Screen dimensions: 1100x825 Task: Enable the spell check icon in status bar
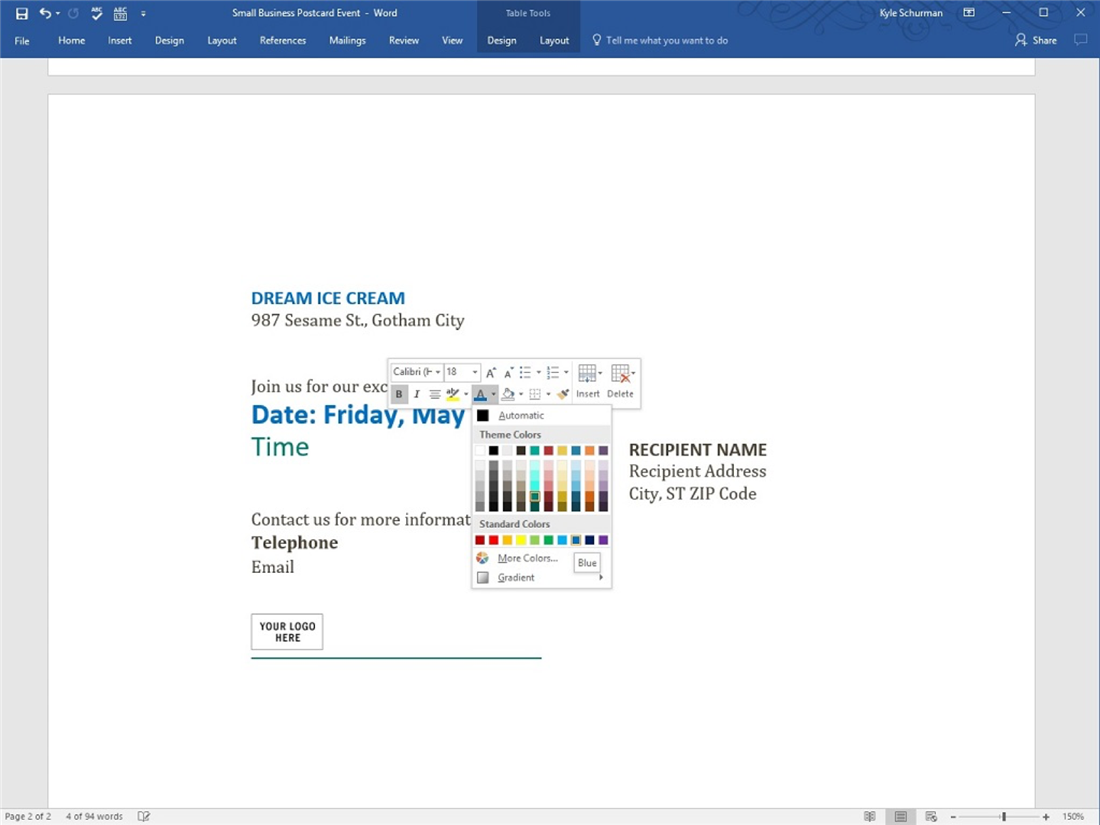pyautogui.click(x=143, y=816)
